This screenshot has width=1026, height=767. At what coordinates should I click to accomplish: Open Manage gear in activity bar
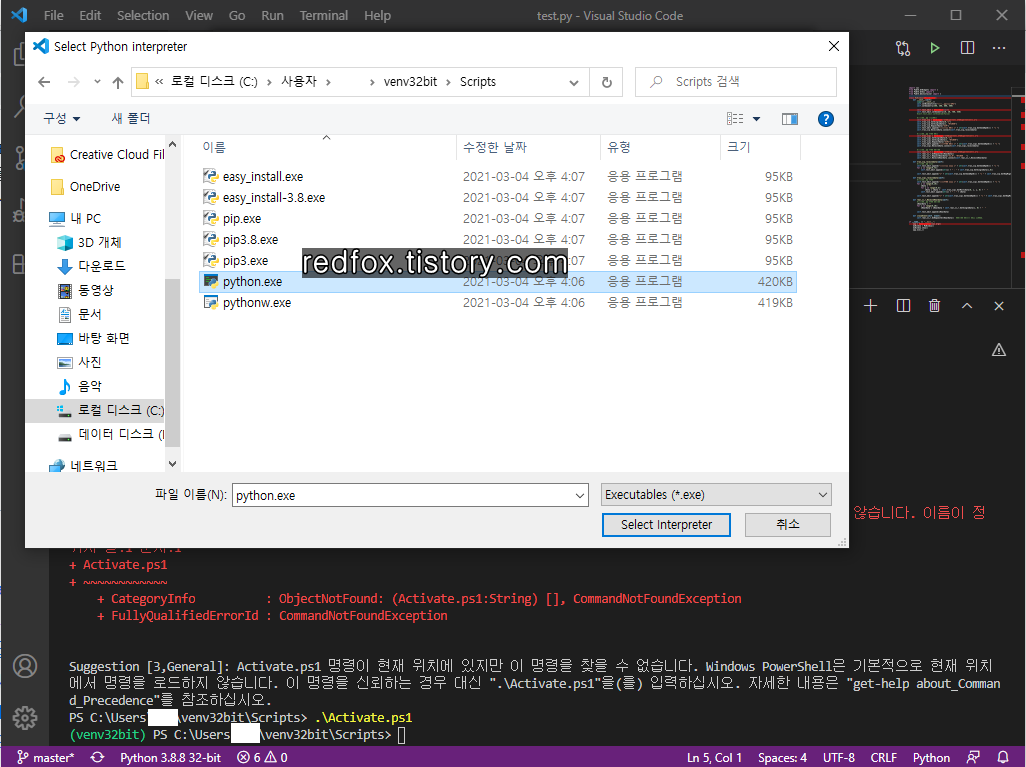(25, 718)
